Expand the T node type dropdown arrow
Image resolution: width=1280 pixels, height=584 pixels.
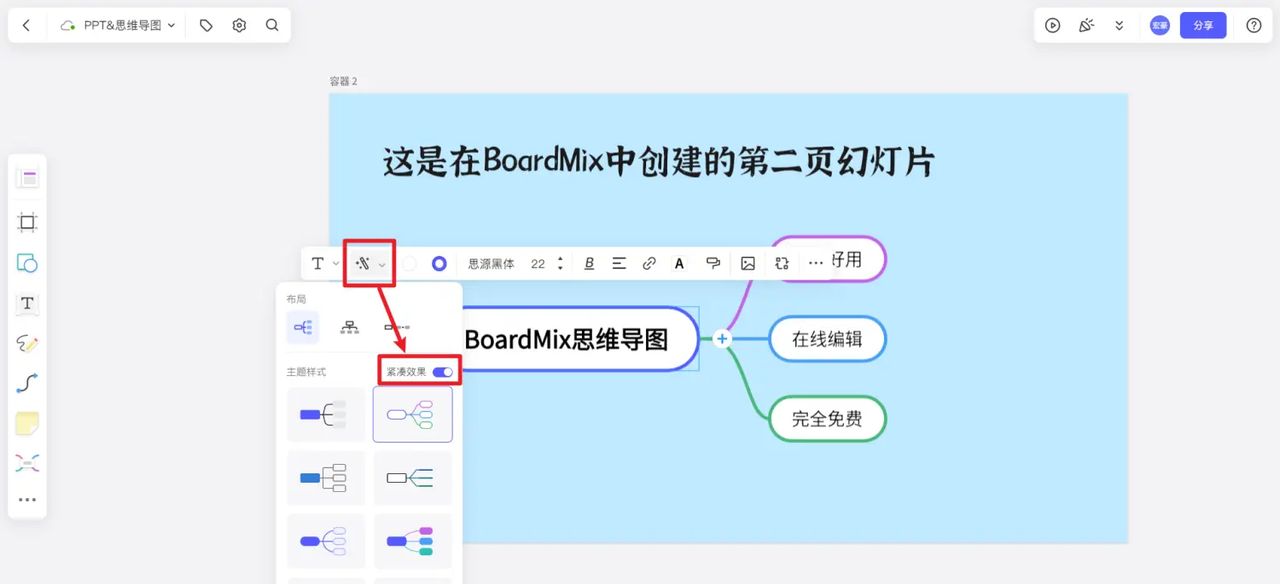point(335,264)
